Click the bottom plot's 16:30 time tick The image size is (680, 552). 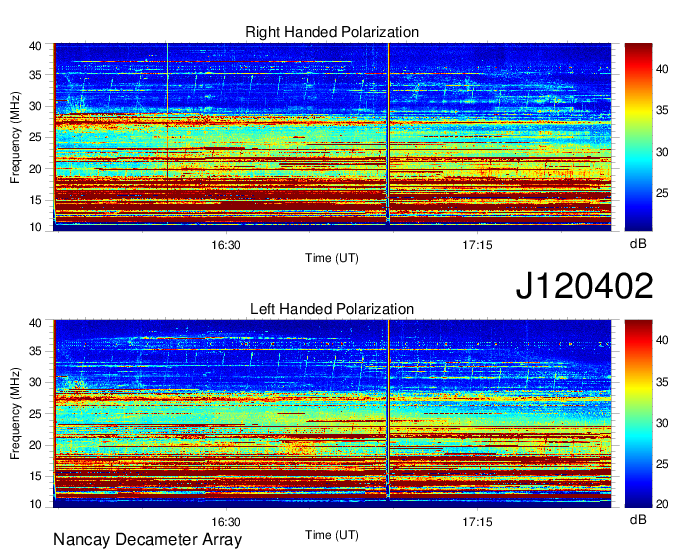(x=226, y=522)
